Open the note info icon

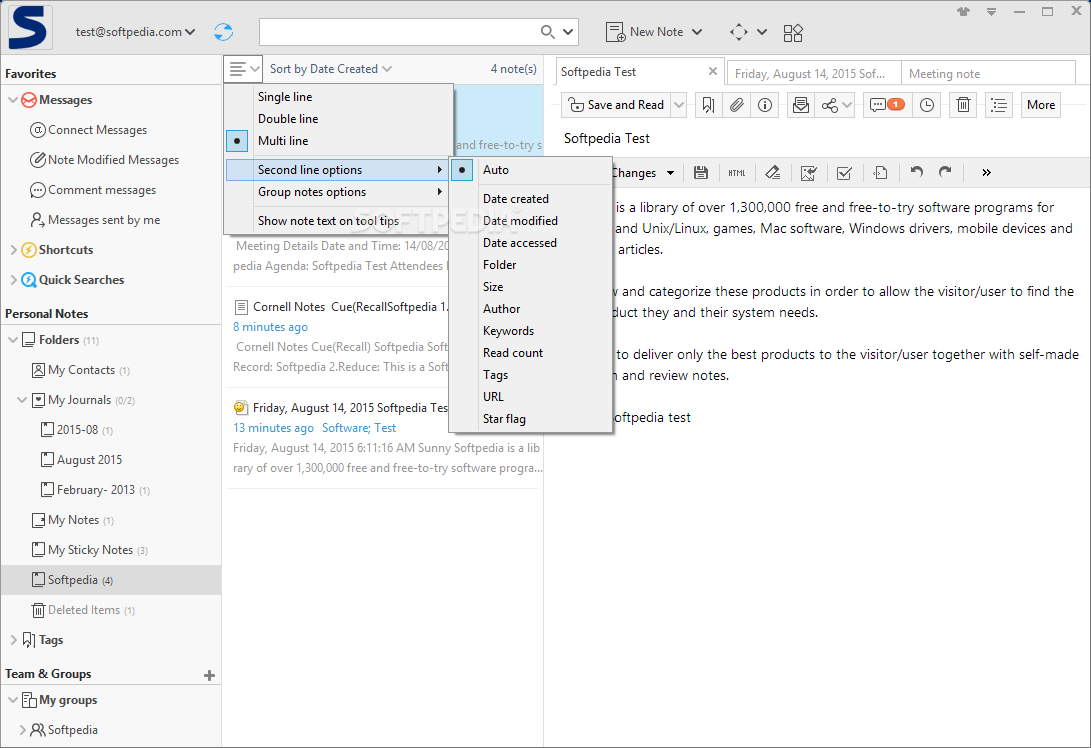pos(765,105)
